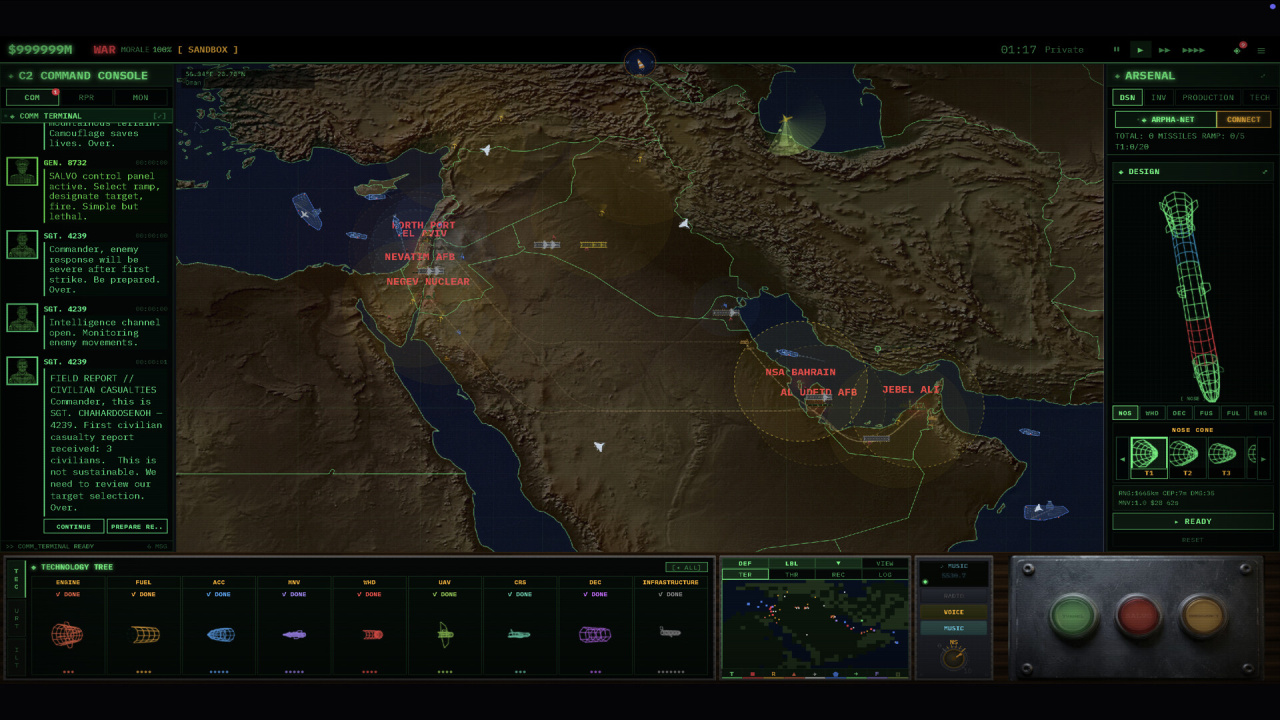Viewport: 1280px width, 720px height.
Task: Open the WHD warhead technology card
Action: pyautogui.click(x=370, y=626)
